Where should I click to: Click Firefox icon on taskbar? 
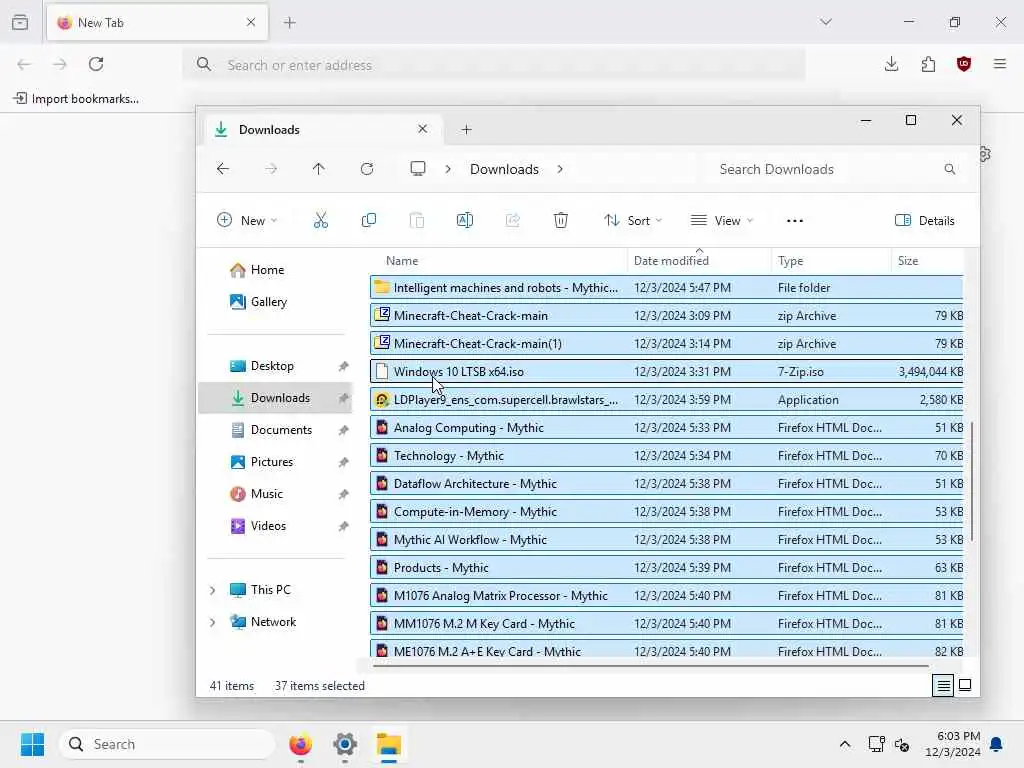pyautogui.click(x=300, y=744)
